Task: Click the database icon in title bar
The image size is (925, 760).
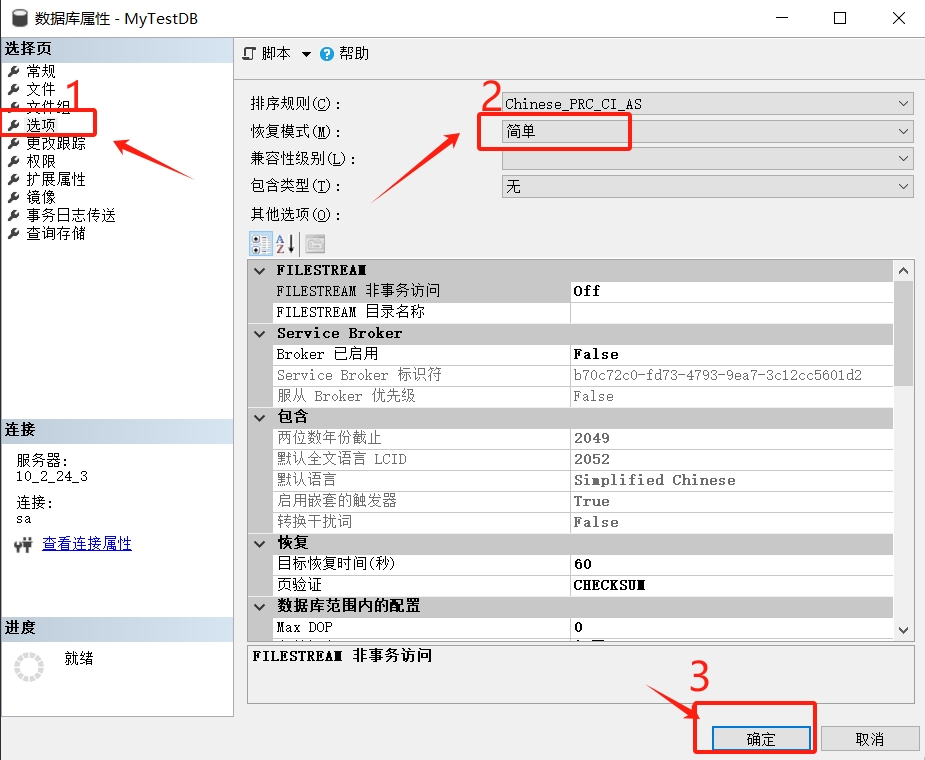Action: click(x=18, y=18)
